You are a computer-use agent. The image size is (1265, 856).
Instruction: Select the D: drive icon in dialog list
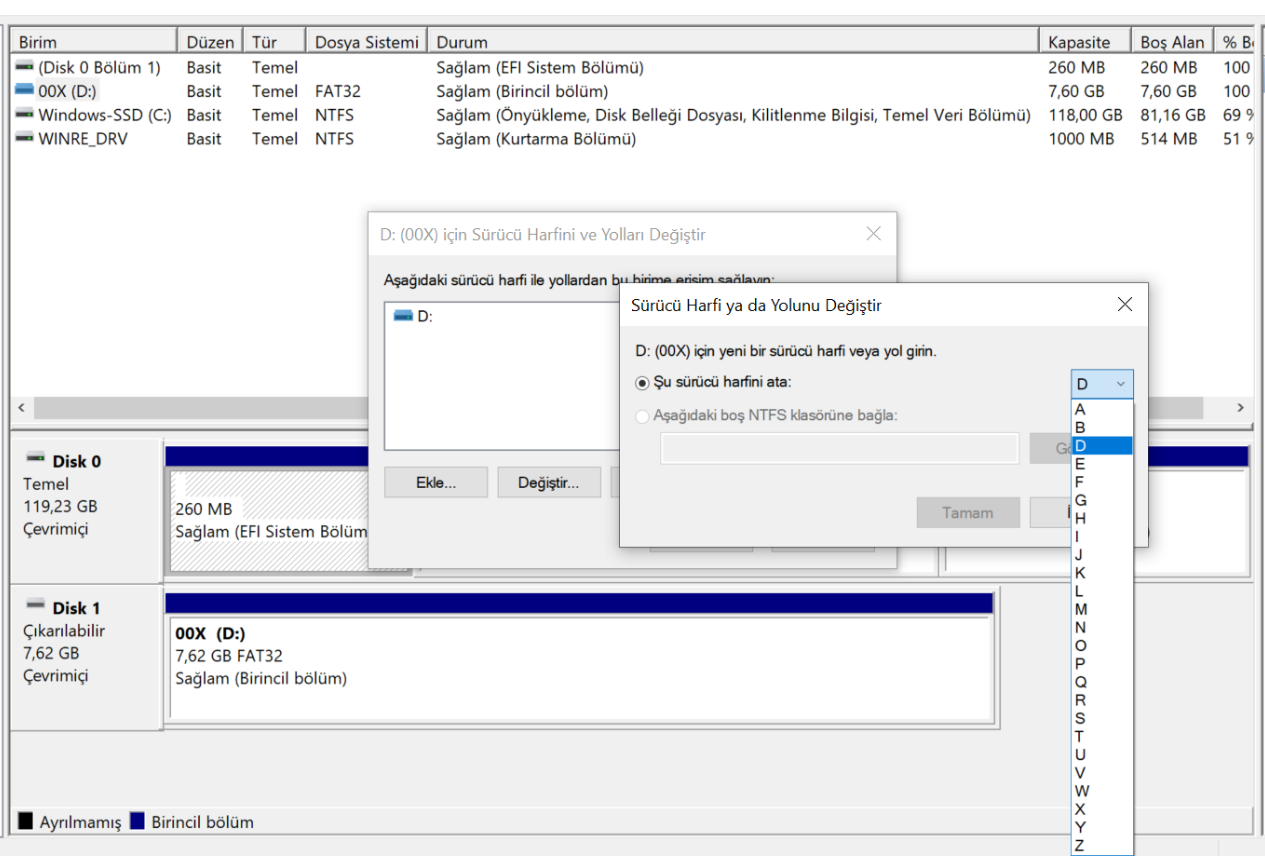pyautogui.click(x=403, y=316)
